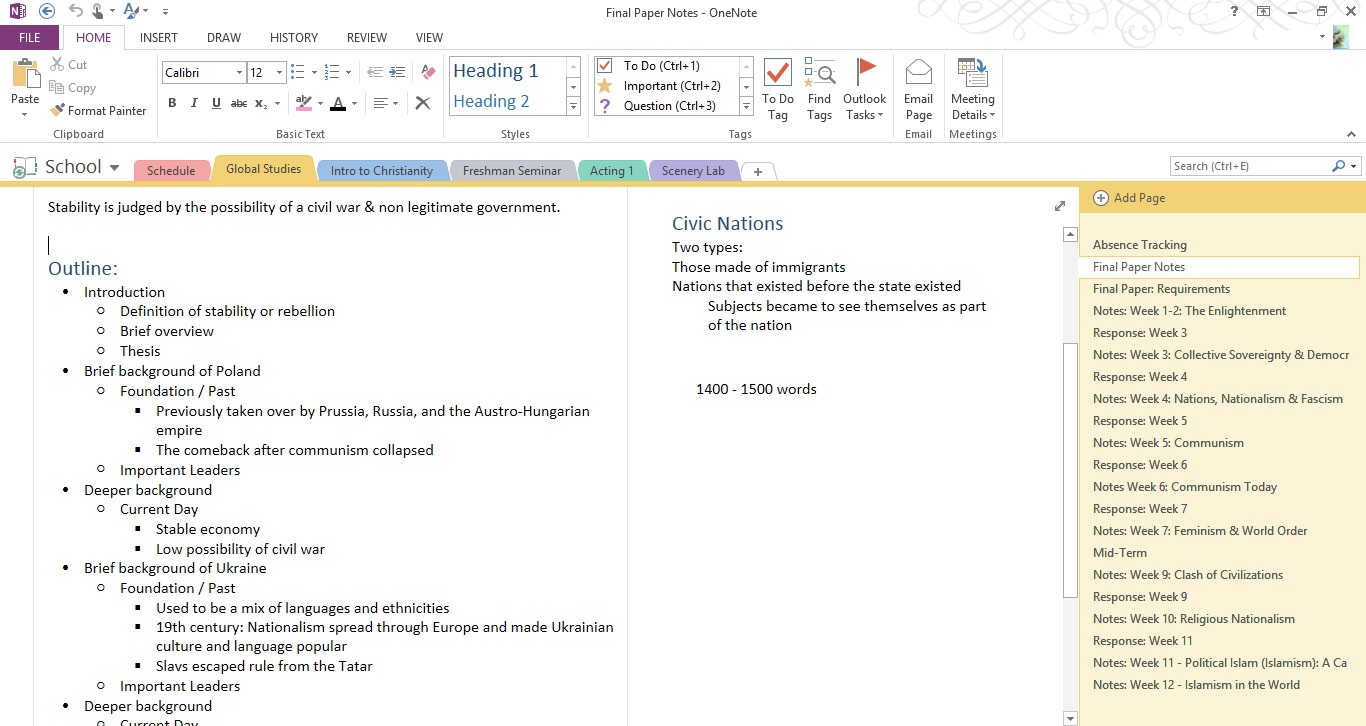Open the highlight color dropdown arrow
The width and height of the screenshot is (1366, 726).
(320, 103)
